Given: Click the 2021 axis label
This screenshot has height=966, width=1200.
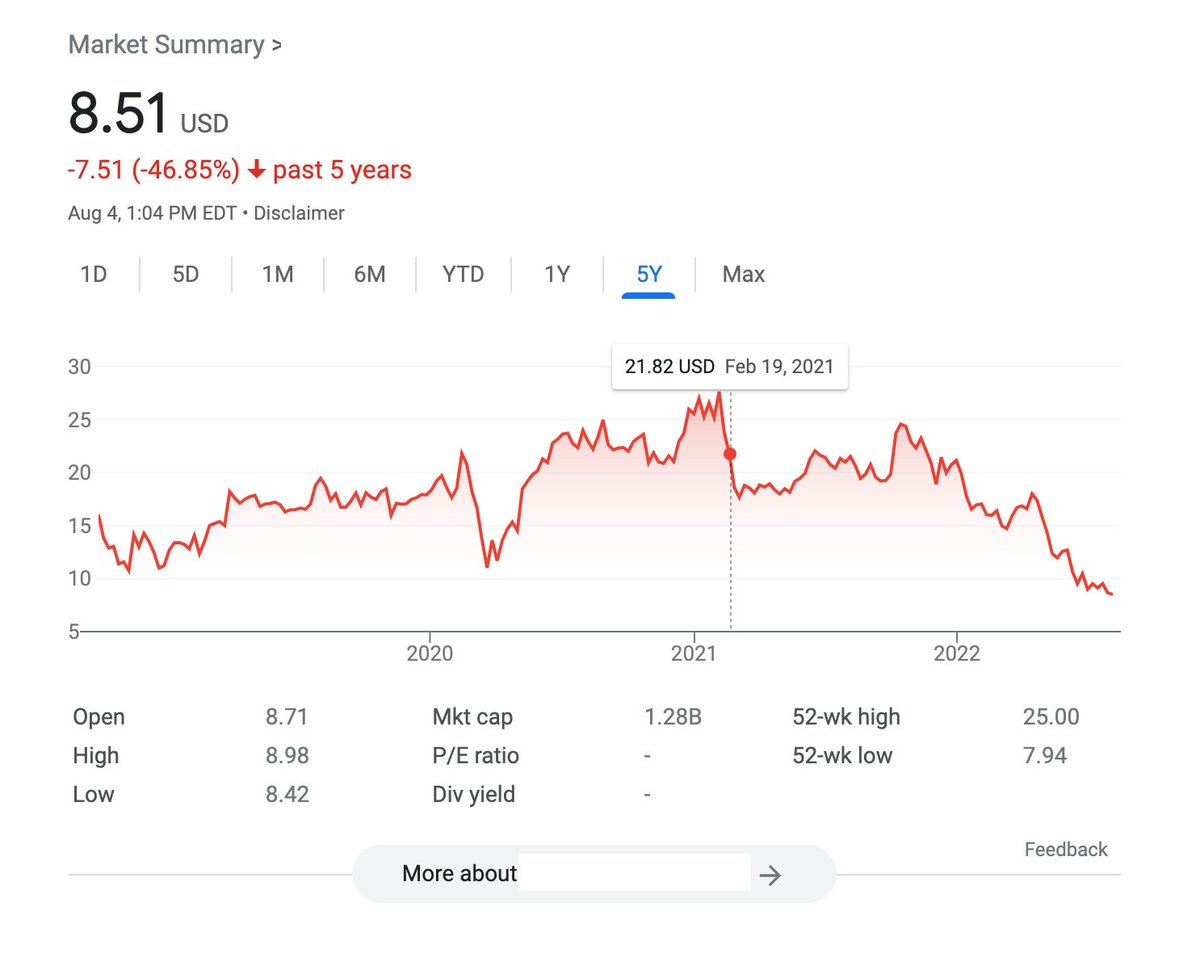Looking at the screenshot, I should click(694, 654).
